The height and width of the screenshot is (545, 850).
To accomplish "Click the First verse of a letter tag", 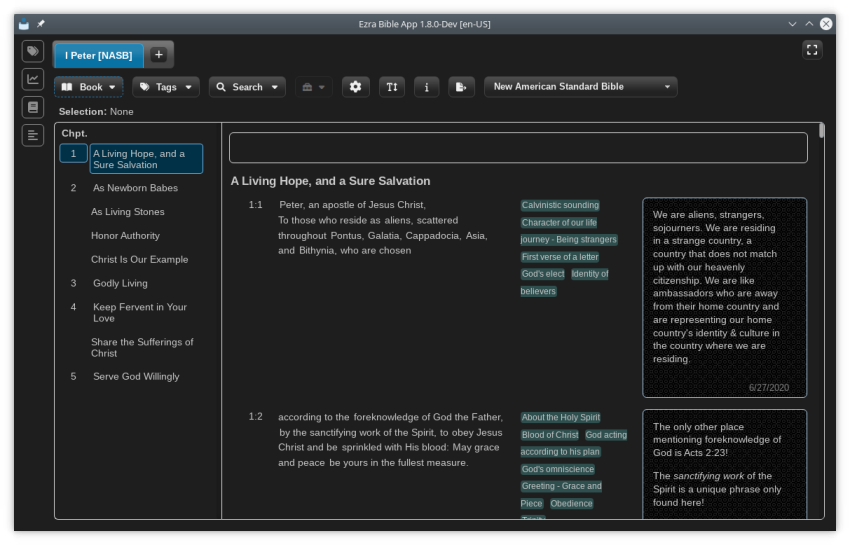I will point(560,257).
